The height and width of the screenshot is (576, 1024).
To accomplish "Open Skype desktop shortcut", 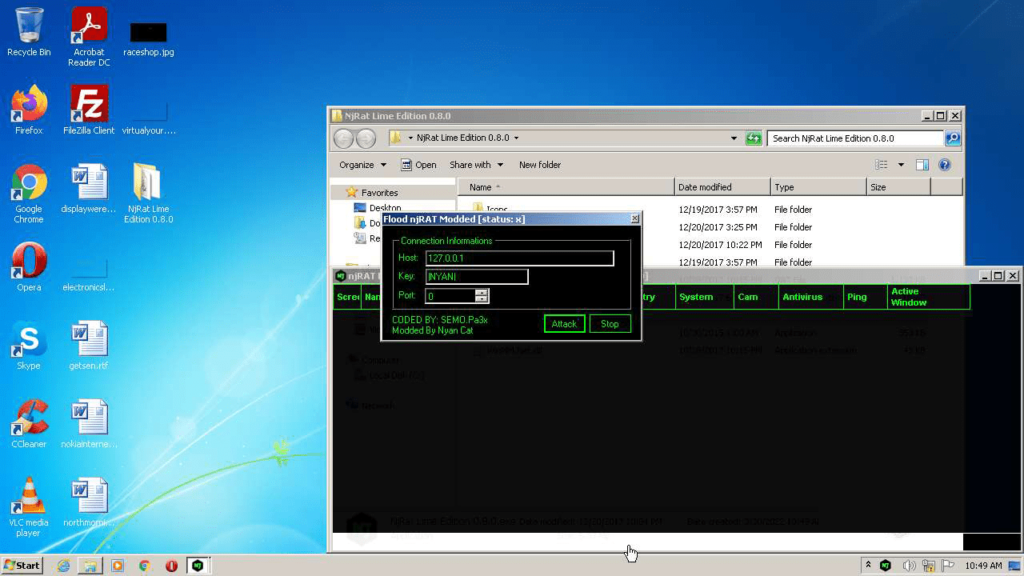I will [29, 345].
